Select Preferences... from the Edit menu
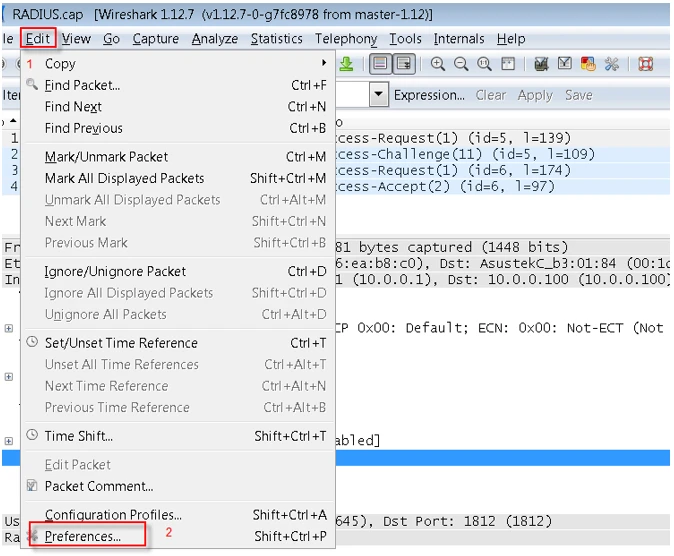This screenshot has width=674, height=556. click(83, 536)
